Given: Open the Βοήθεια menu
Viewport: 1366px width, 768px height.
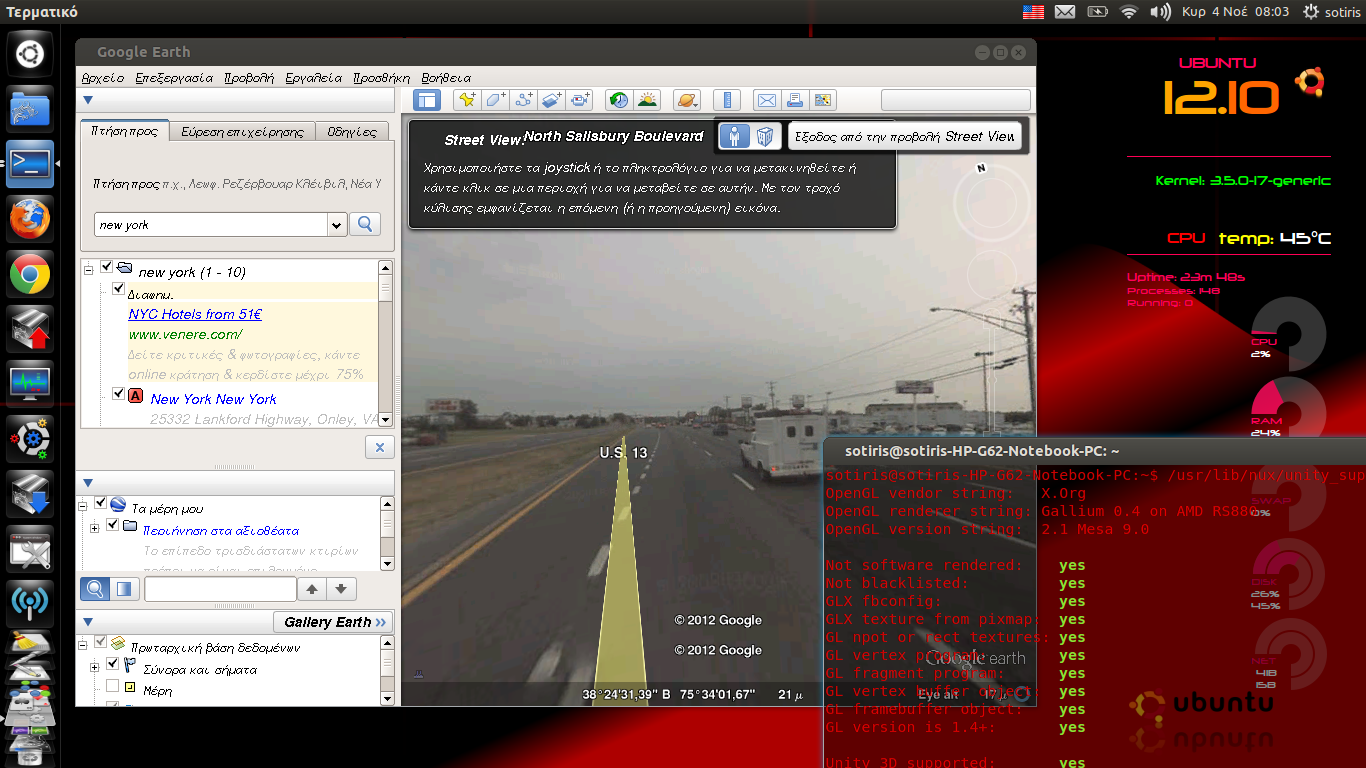Looking at the screenshot, I should (x=446, y=77).
